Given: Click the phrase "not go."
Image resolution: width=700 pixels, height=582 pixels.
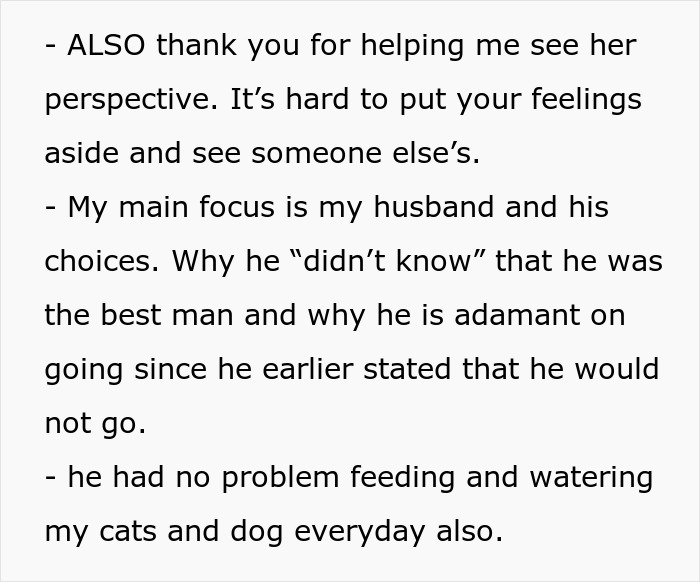Looking at the screenshot, I should (x=95, y=424).
